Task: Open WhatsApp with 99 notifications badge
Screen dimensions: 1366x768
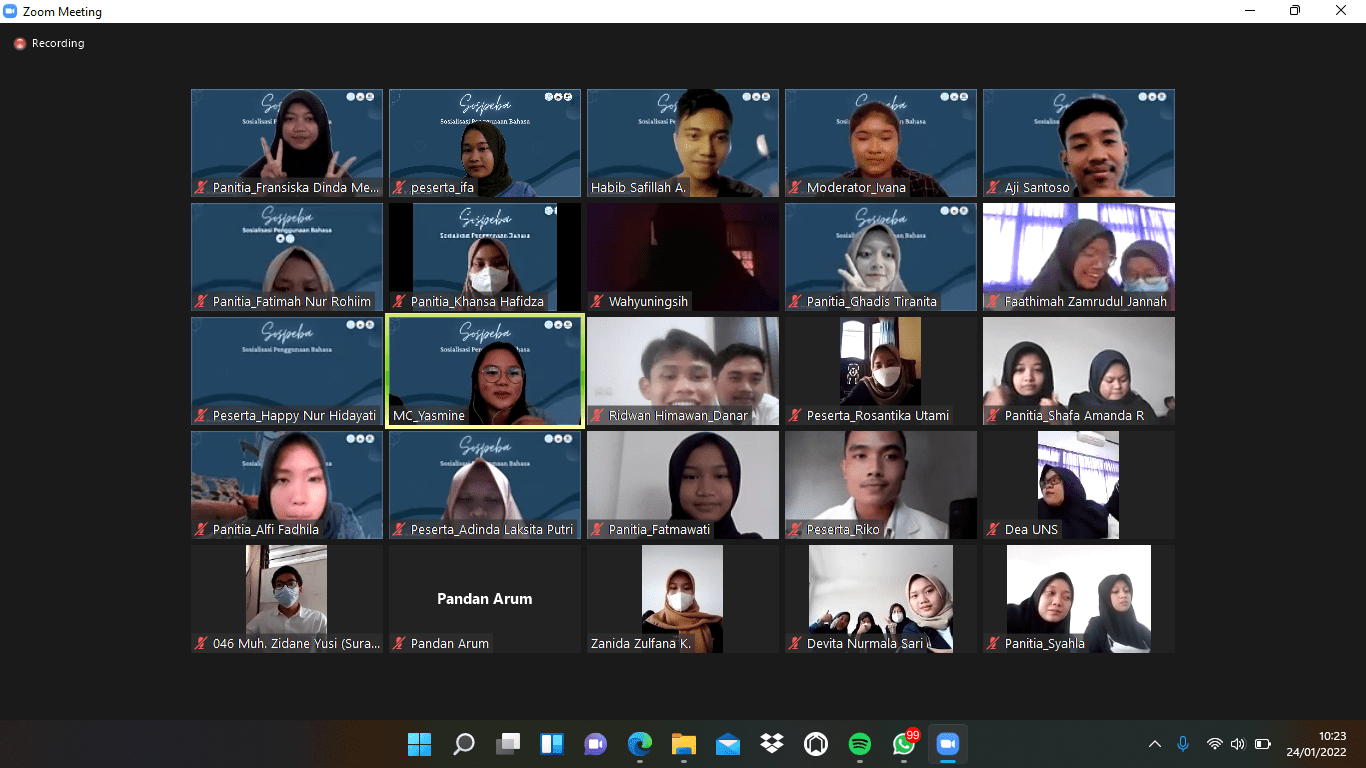Action: tap(904, 744)
